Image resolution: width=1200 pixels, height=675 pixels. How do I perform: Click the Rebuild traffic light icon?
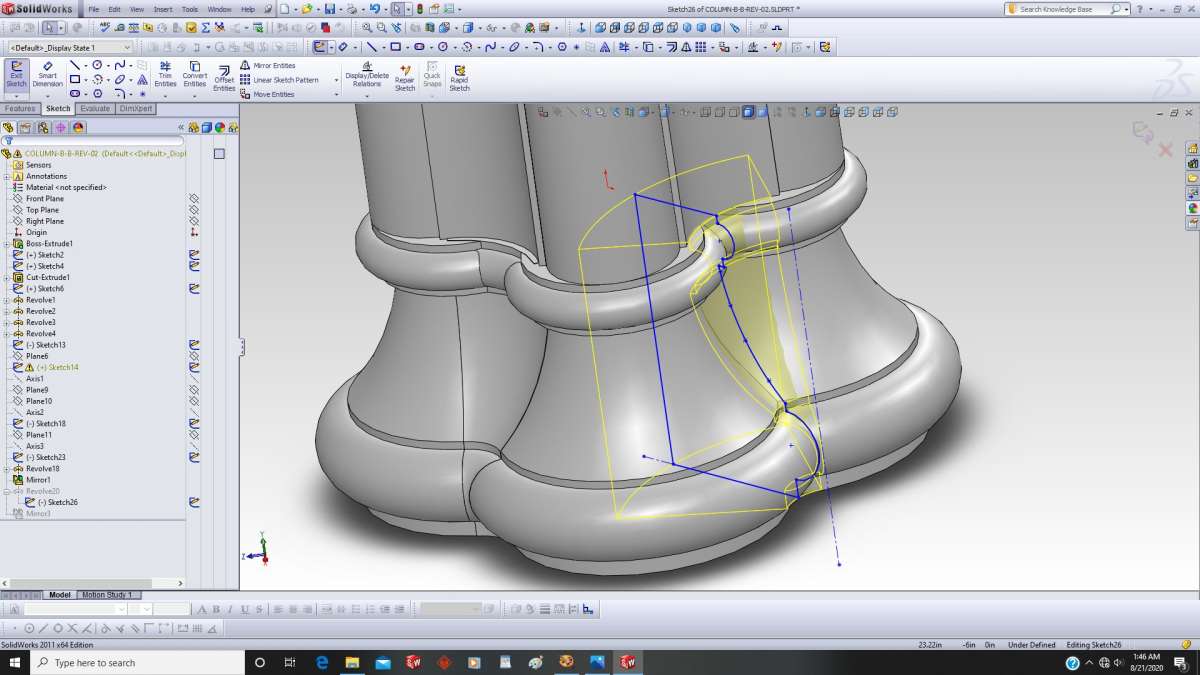420,9
